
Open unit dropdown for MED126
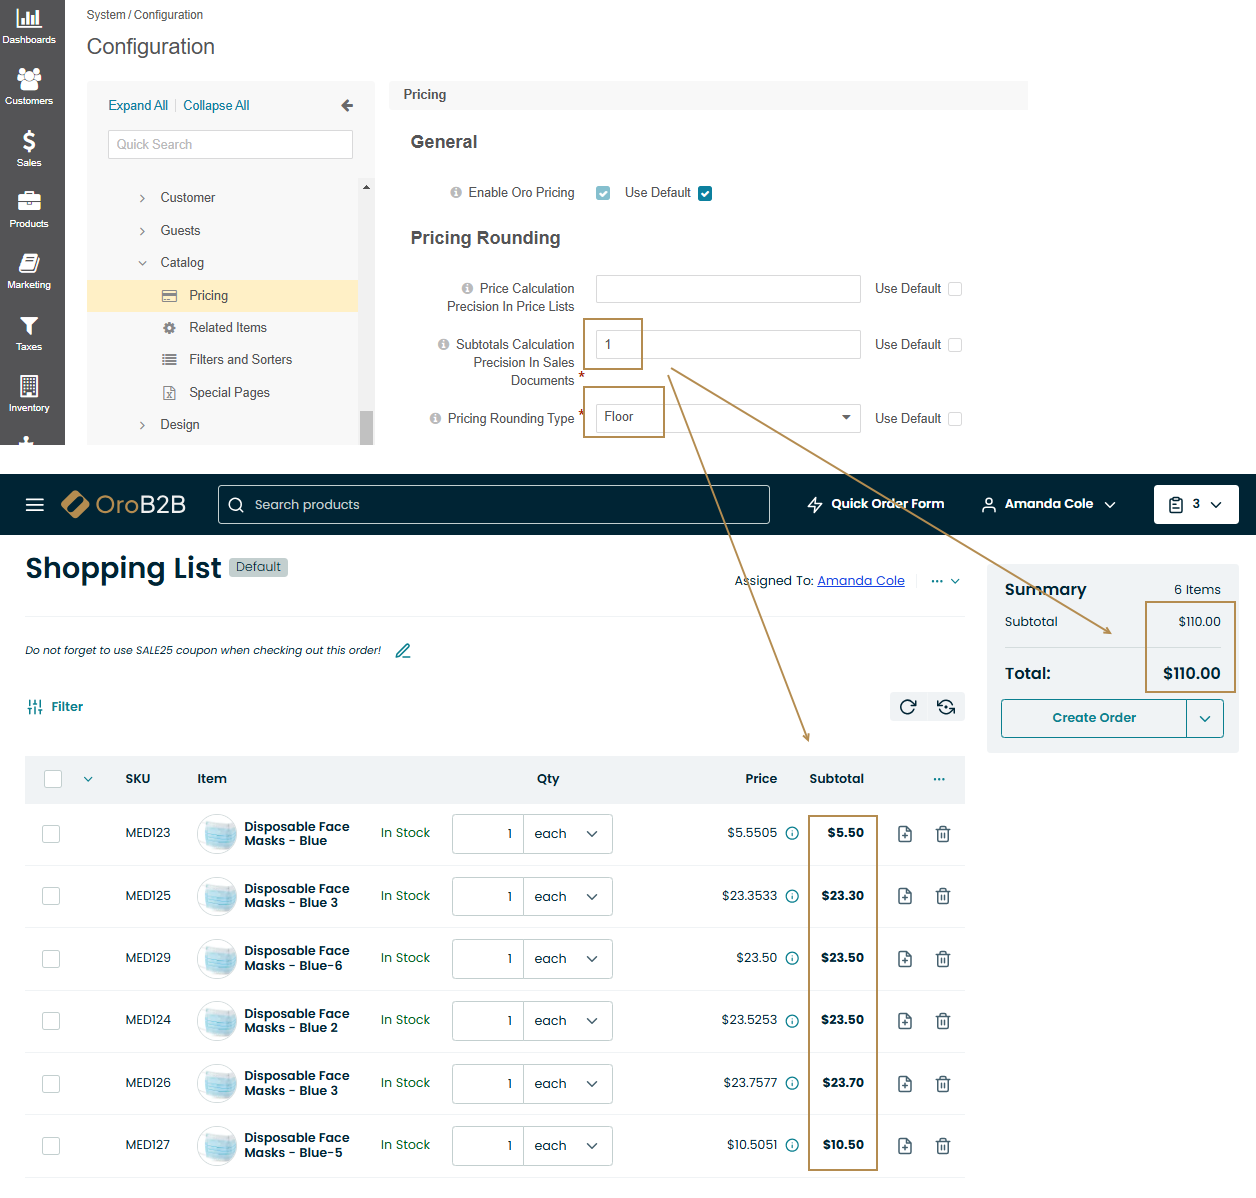pos(568,1084)
